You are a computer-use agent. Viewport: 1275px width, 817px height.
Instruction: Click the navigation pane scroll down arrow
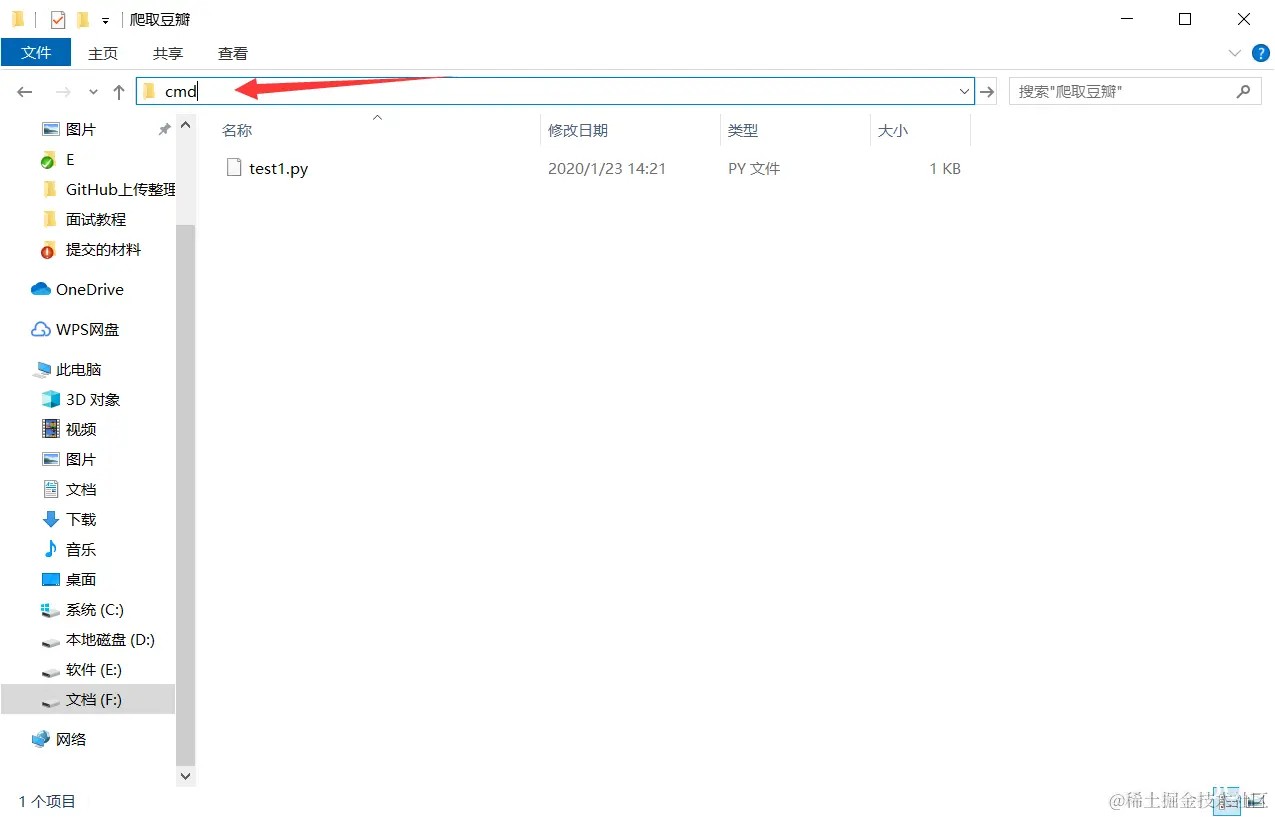pyautogui.click(x=186, y=775)
